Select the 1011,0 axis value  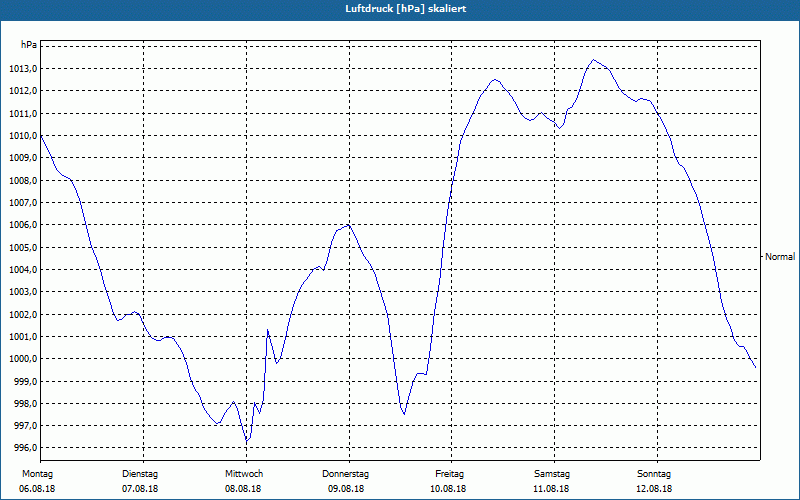[23, 113]
